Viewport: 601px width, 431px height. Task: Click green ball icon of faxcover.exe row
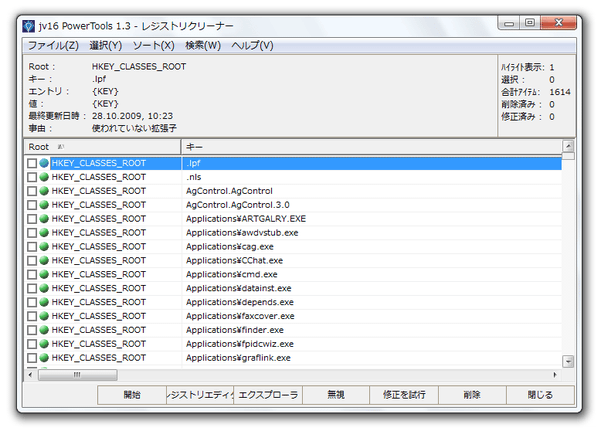(44, 316)
